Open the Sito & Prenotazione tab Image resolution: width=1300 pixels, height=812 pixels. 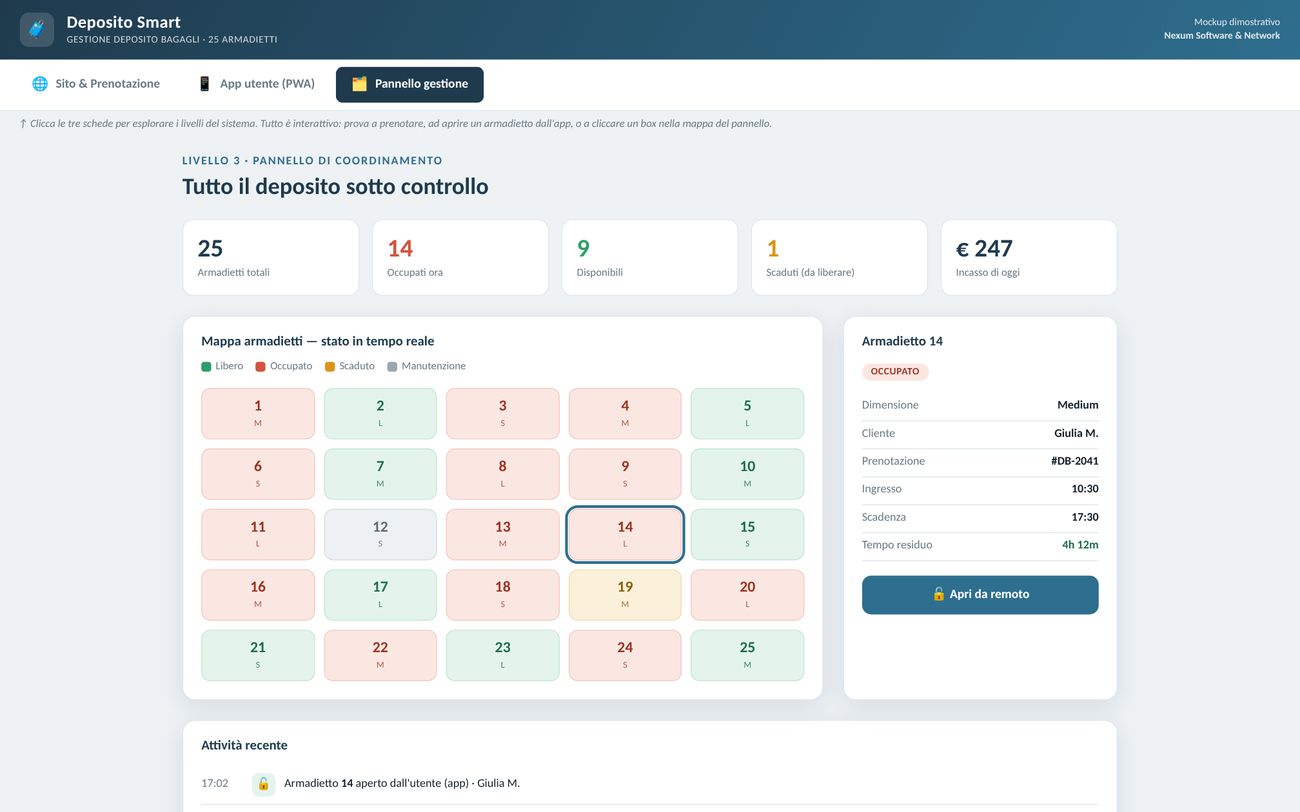pyautogui.click(x=96, y=84)
